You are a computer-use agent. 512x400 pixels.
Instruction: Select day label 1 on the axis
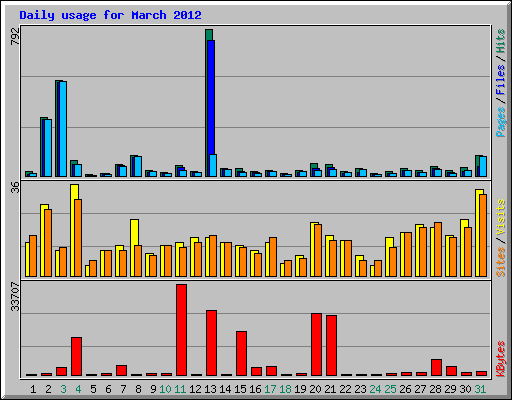coord(33,389)
